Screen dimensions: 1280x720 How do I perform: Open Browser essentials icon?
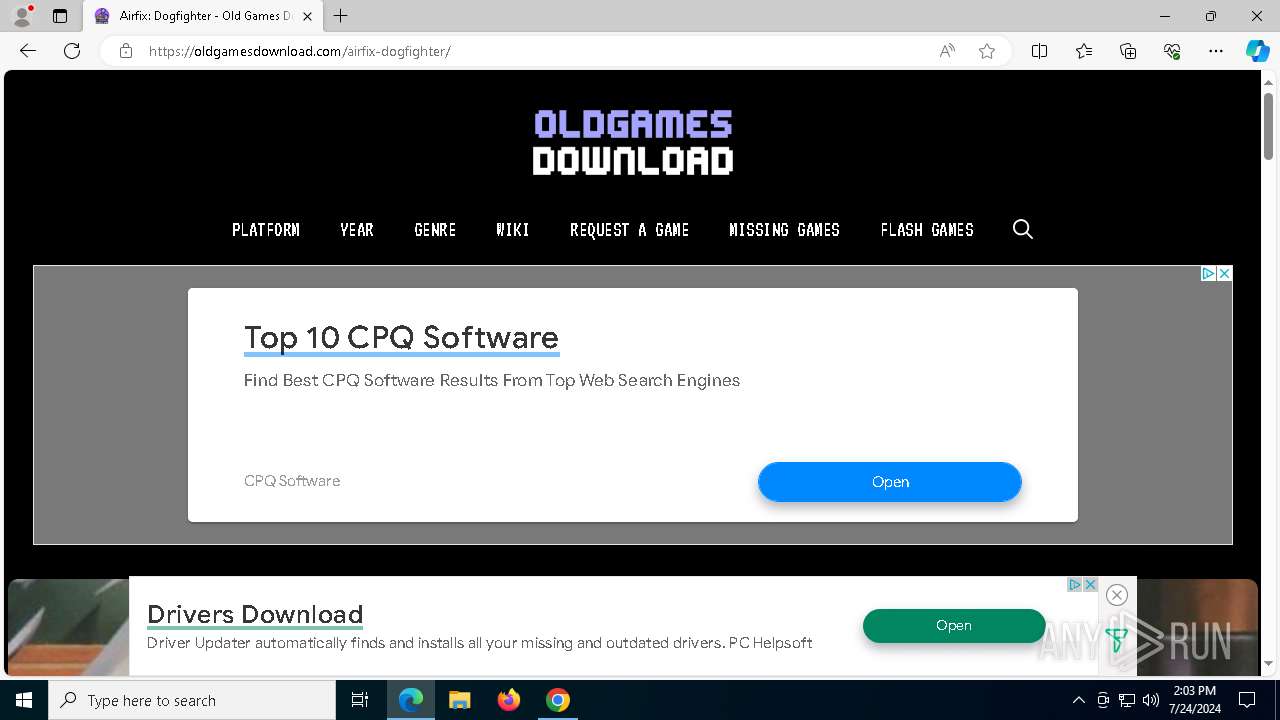tap(1172, 51)
